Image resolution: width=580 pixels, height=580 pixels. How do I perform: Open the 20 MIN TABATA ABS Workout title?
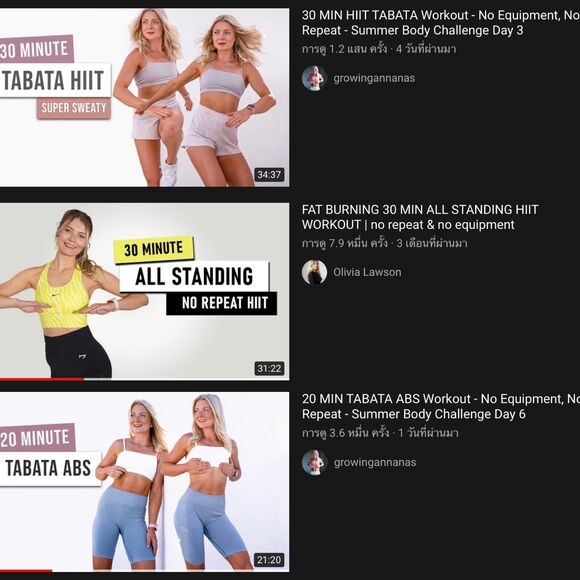click(x=441, y=407)
